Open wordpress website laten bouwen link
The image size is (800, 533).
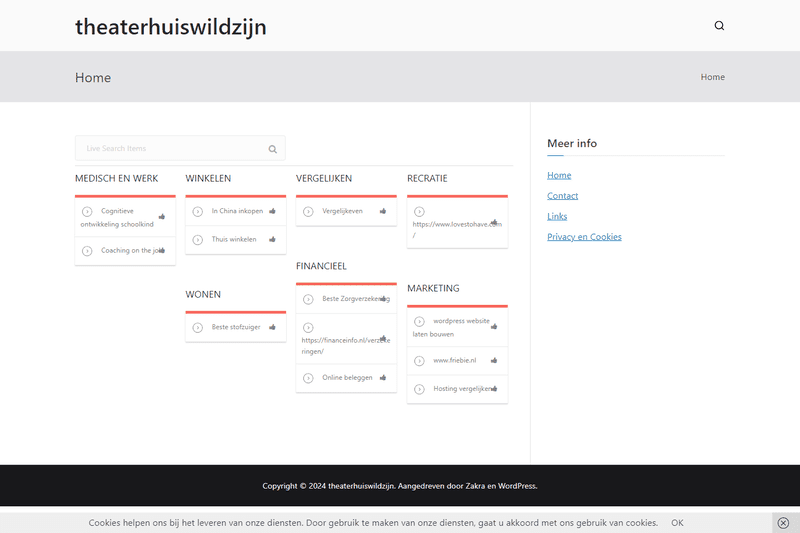[x=460, y=321]
